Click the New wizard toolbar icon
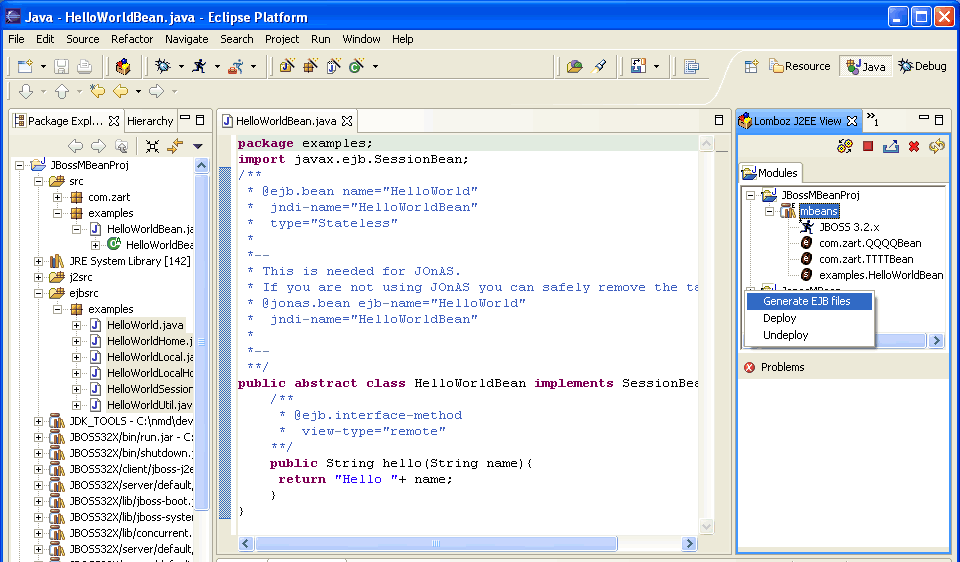Image resolution: width=960 pixels, height=562 pixels. point(25,66)
